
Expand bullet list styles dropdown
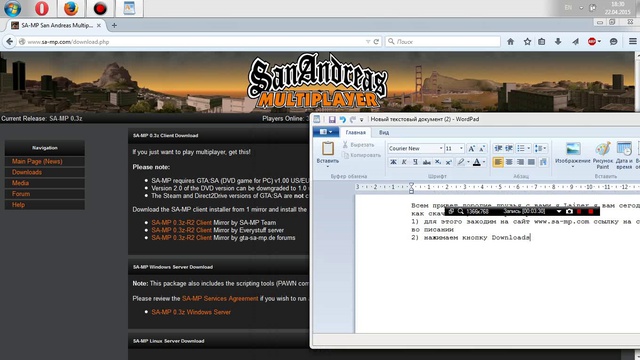pos(529,148)
